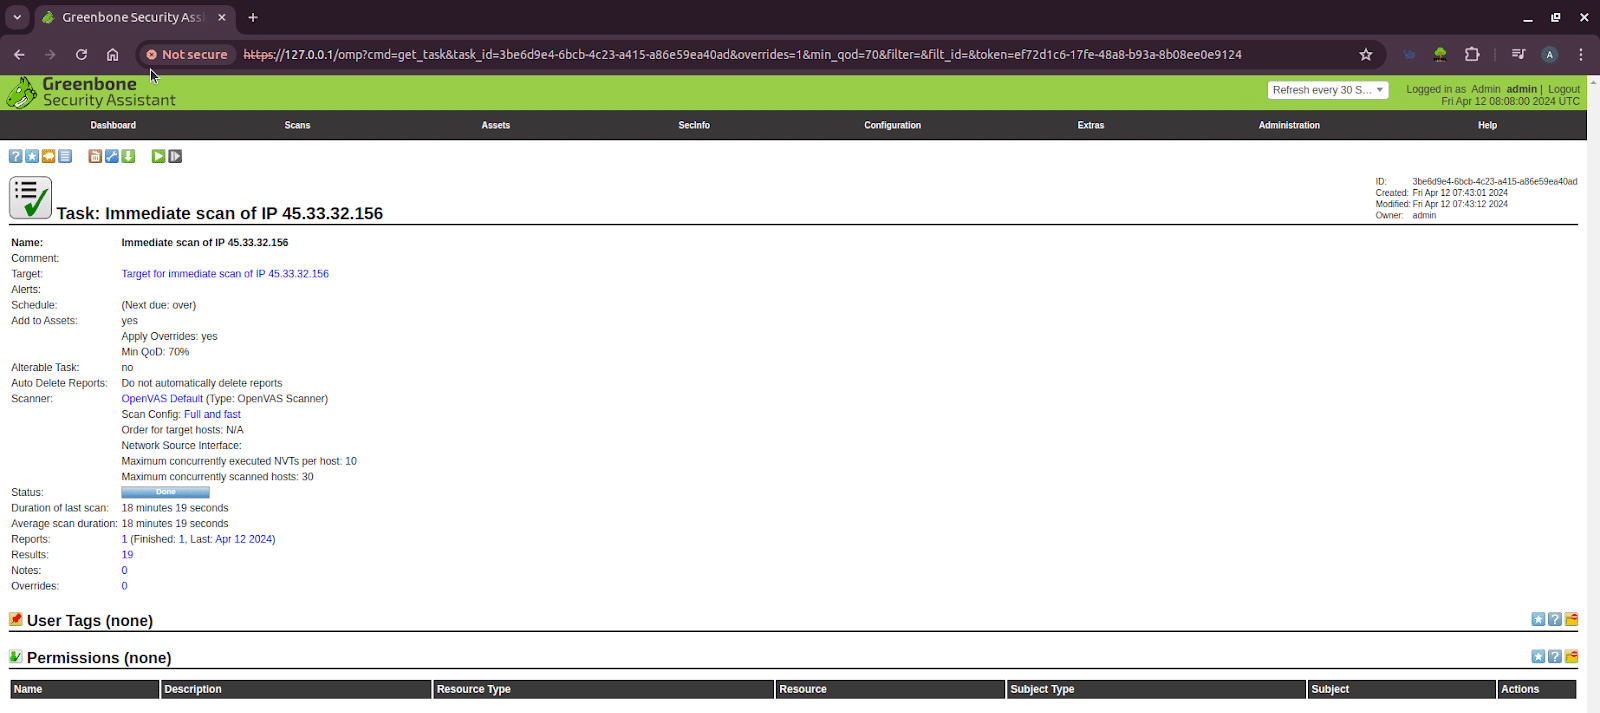Click the large task checklist icon
1600x713 pixels.
pos(30,198)
